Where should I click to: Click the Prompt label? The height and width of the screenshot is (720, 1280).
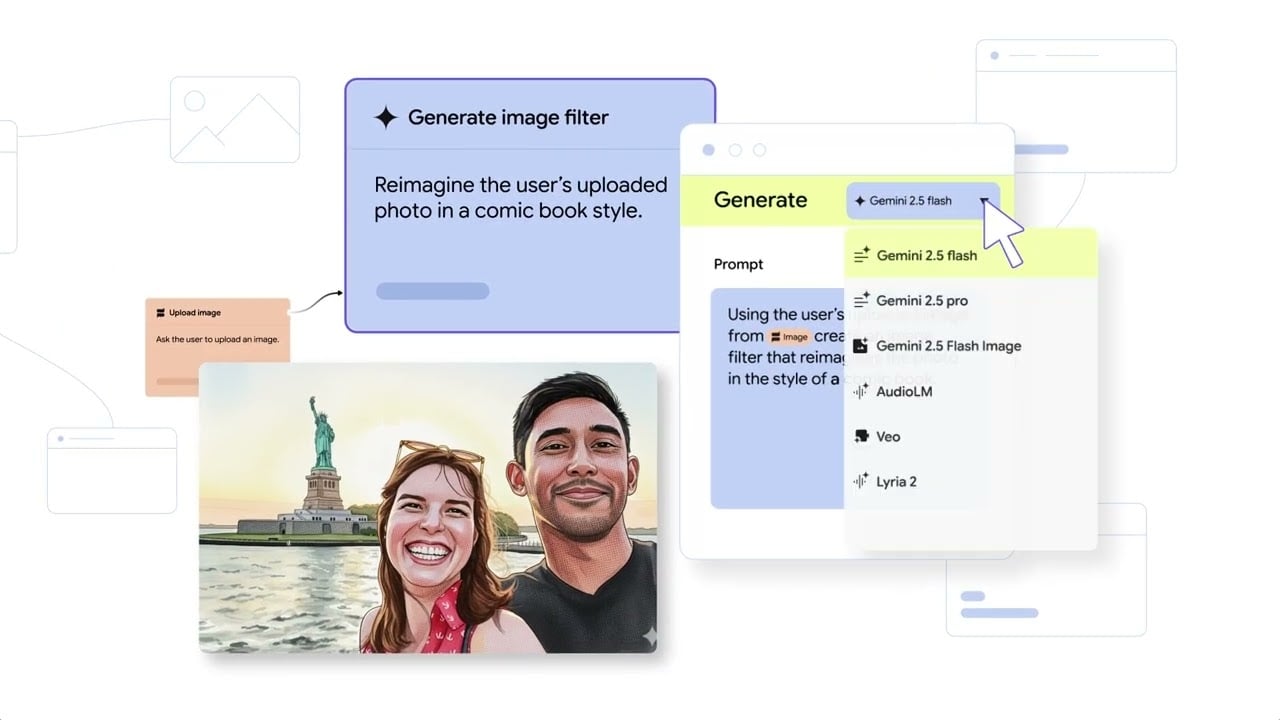tap(738, 264)
